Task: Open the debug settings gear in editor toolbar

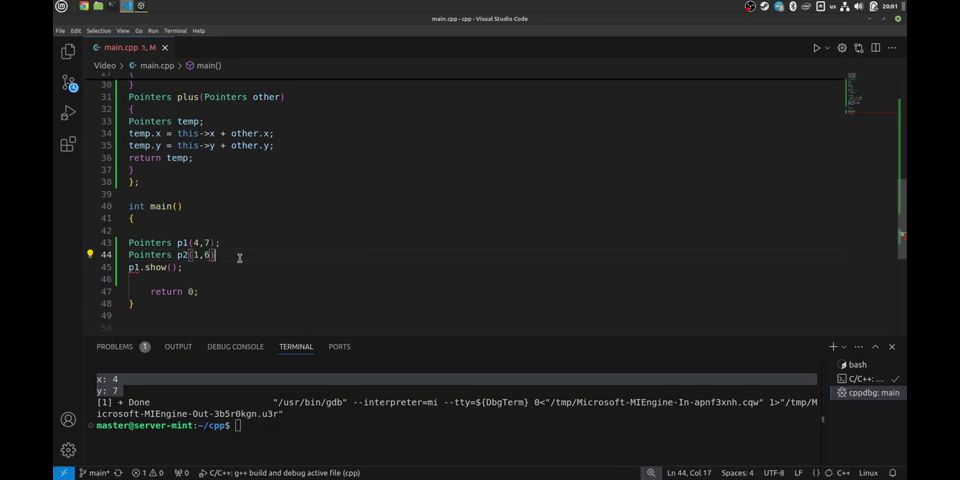Action: [x=842, y=48]
